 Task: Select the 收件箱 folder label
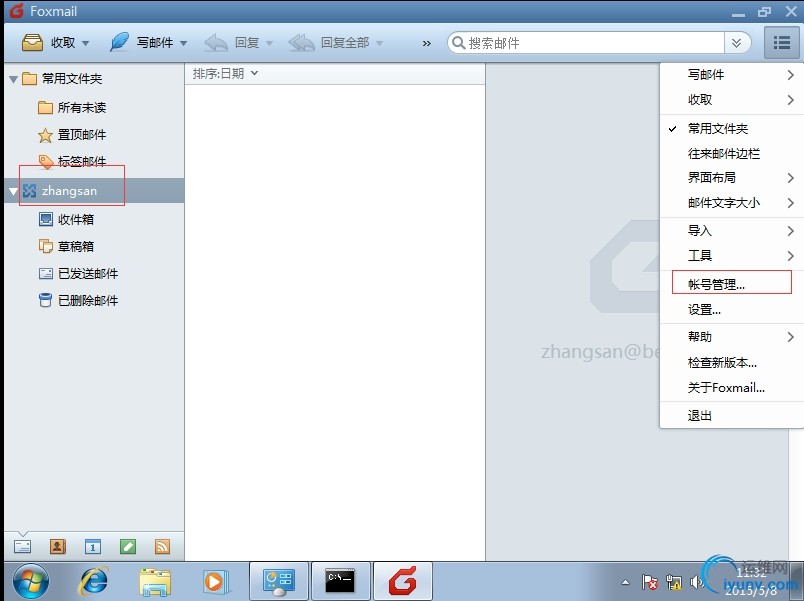76,219
